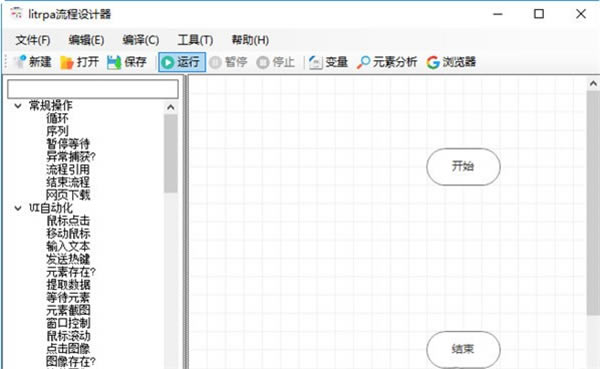Screen dimensions: 600x369
Task: Click the canvas vertical scrollbar thumb
Action: point(593,203)
